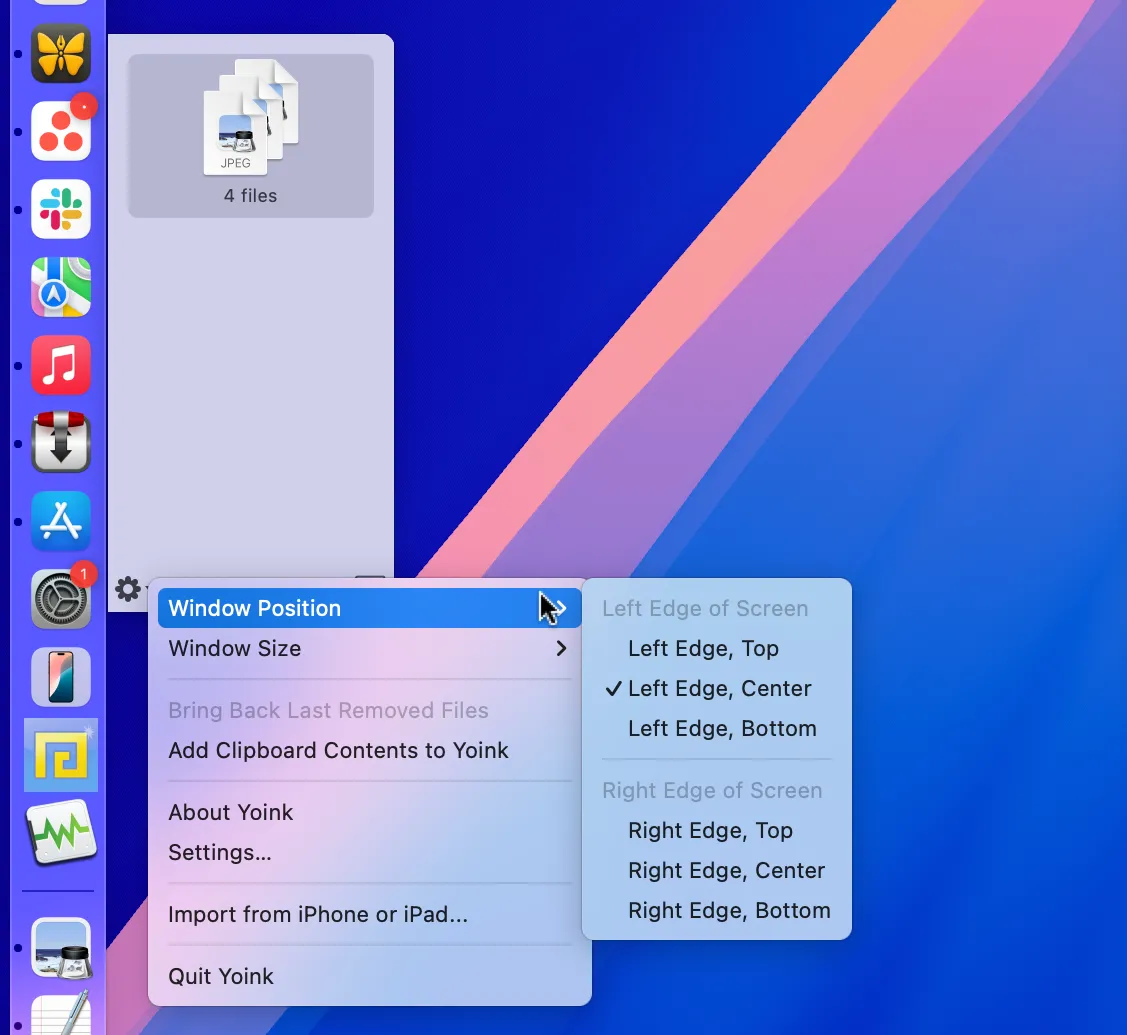1127x1035 pixels.
Task: Open Settings… from the Yoink menu
Action: coord(369,852)
